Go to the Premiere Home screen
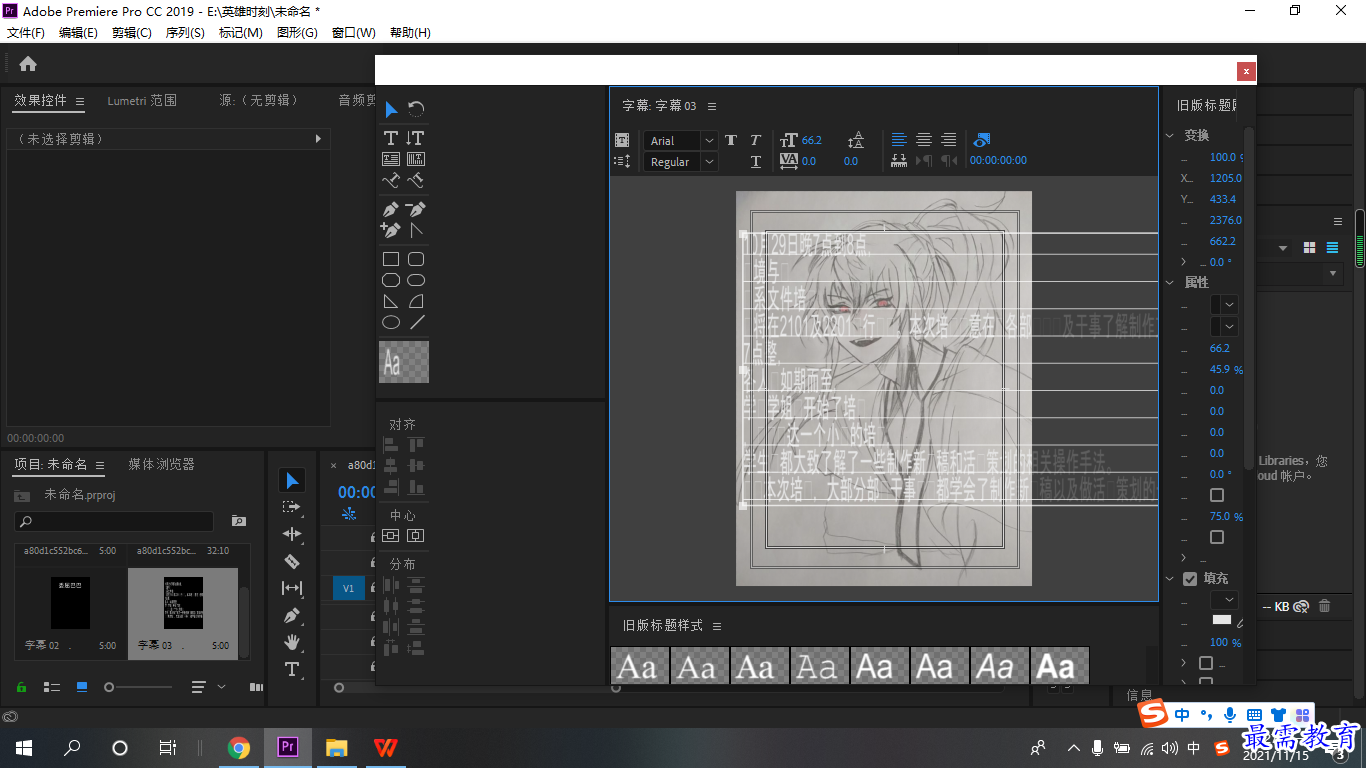Image resolution: width=1366 pixels, height=768 pixels. [x=28, y=64]
